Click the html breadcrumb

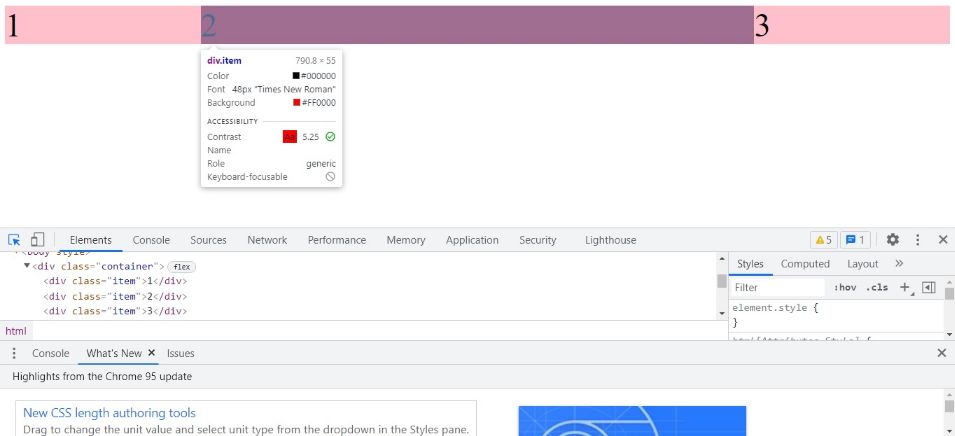[16, 331]
